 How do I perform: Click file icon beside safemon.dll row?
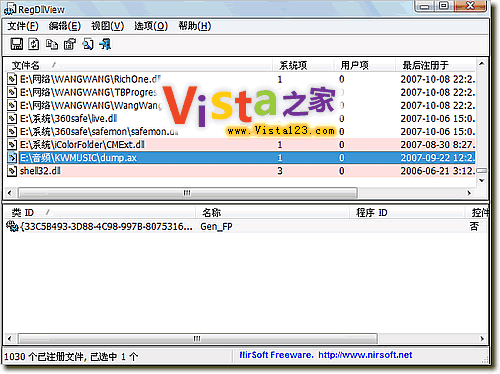pyautogui.click(x=12, y=131)
